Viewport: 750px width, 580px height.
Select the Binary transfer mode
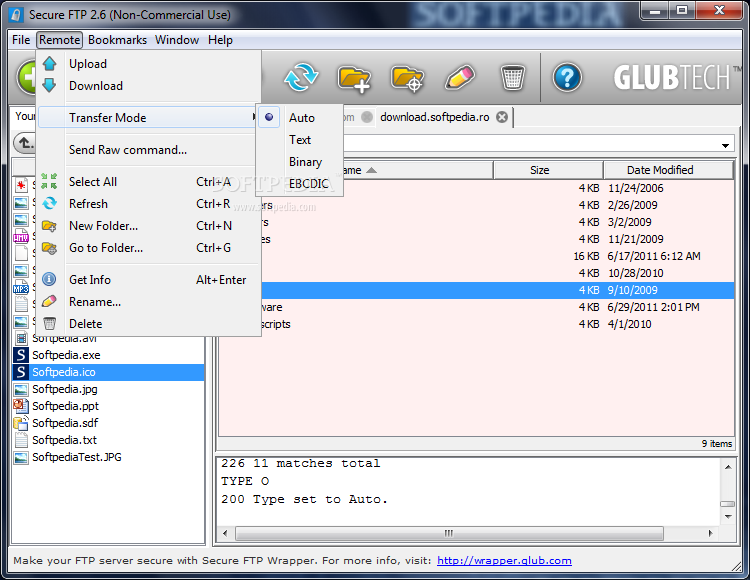coord(300,162)
